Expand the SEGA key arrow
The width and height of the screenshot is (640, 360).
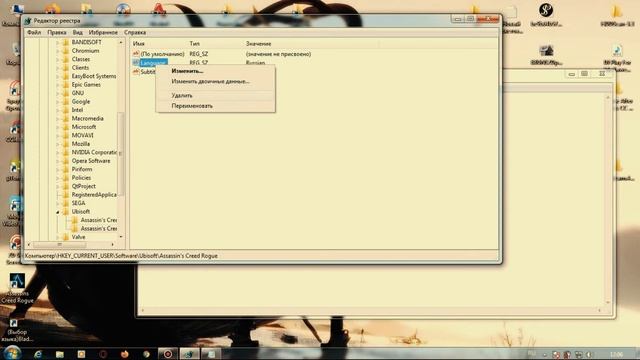[x=58, y=203]
